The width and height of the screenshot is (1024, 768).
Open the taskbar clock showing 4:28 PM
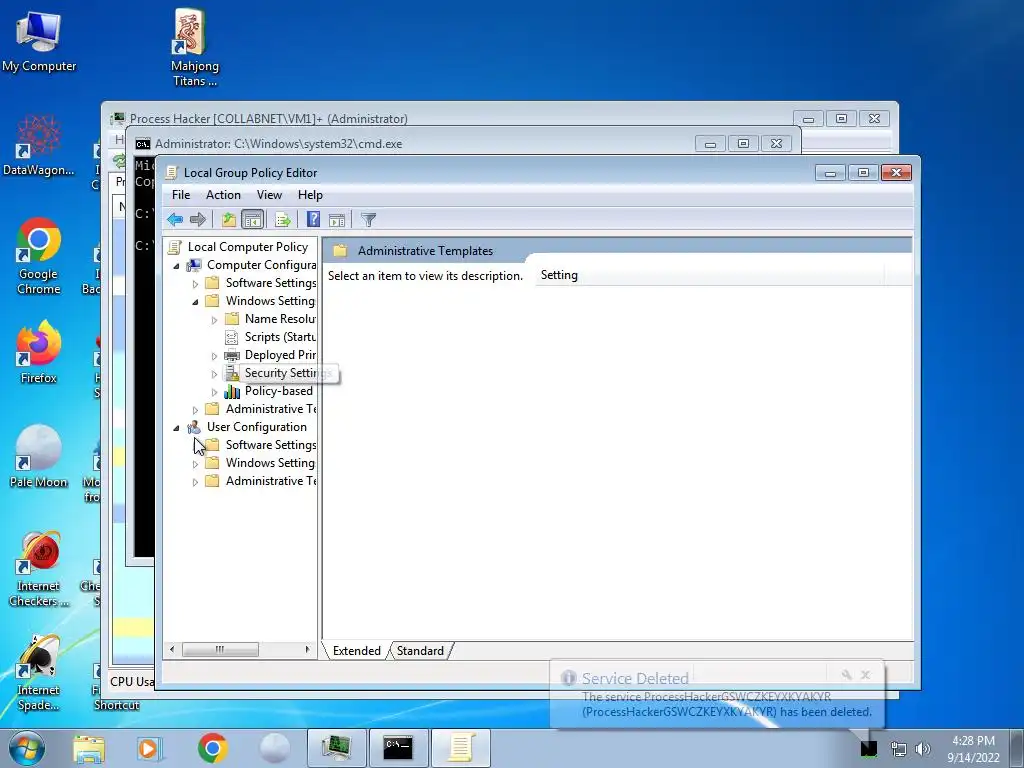973,749
